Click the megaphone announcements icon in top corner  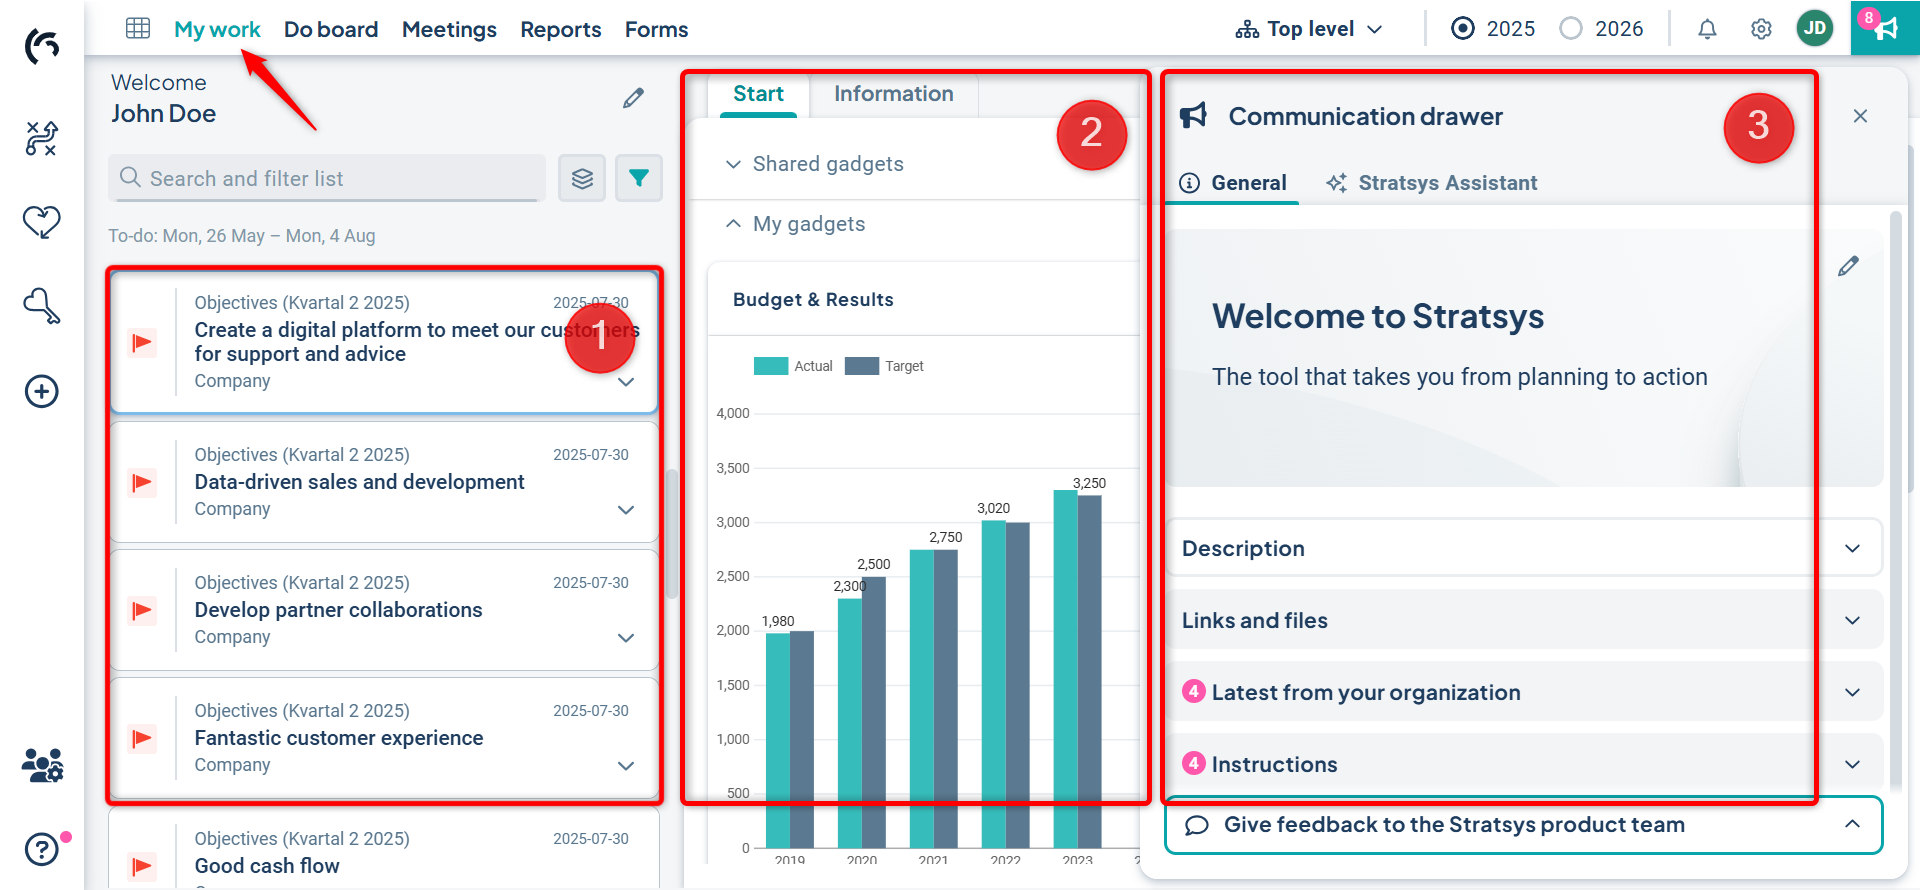(x=1884, y=28)
